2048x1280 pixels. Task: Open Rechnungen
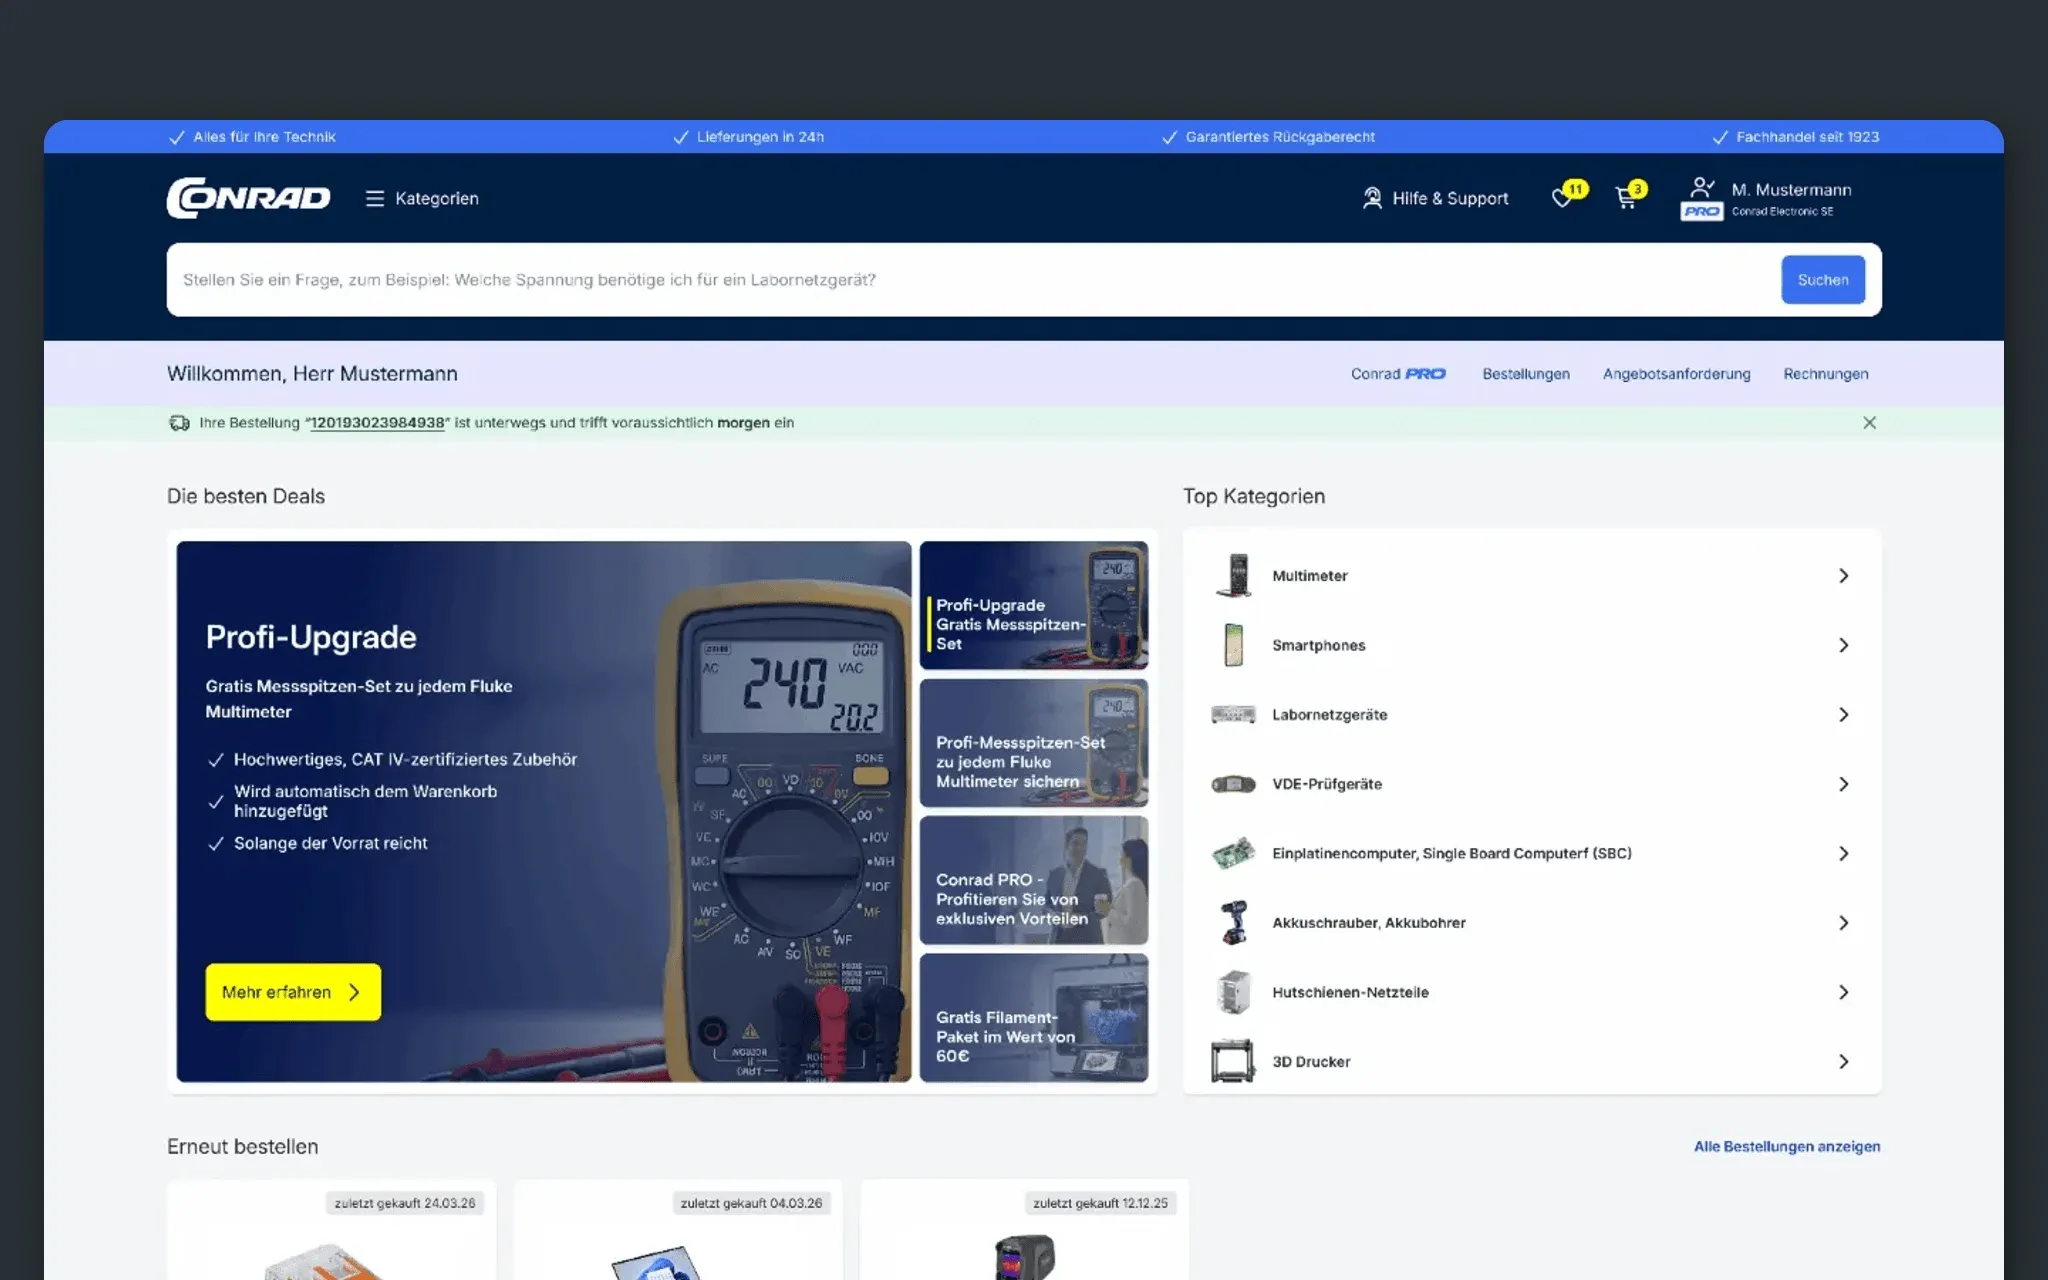(1825, 374)
